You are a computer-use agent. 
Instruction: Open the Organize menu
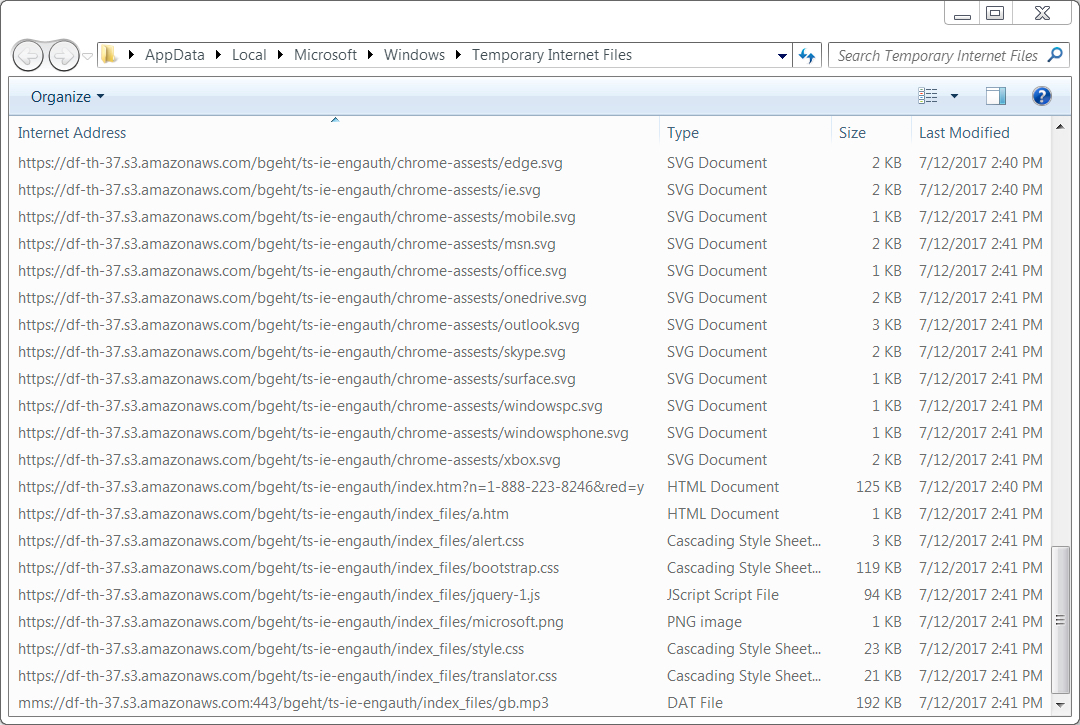(x=68, y=96)
